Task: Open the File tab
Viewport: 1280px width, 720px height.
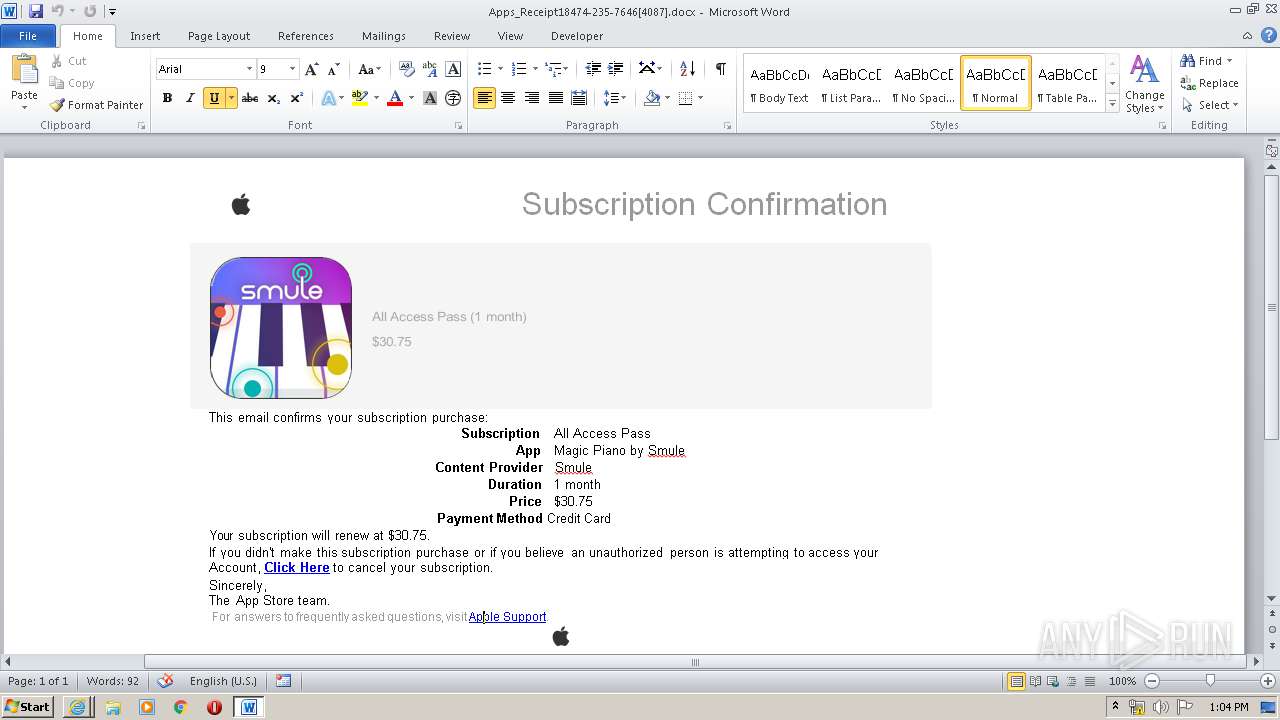Action: (28, 36)
